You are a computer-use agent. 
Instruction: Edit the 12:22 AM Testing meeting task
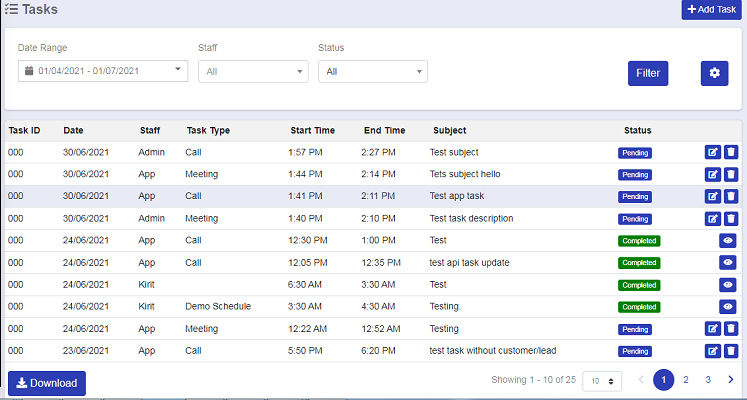click(713, 328)
